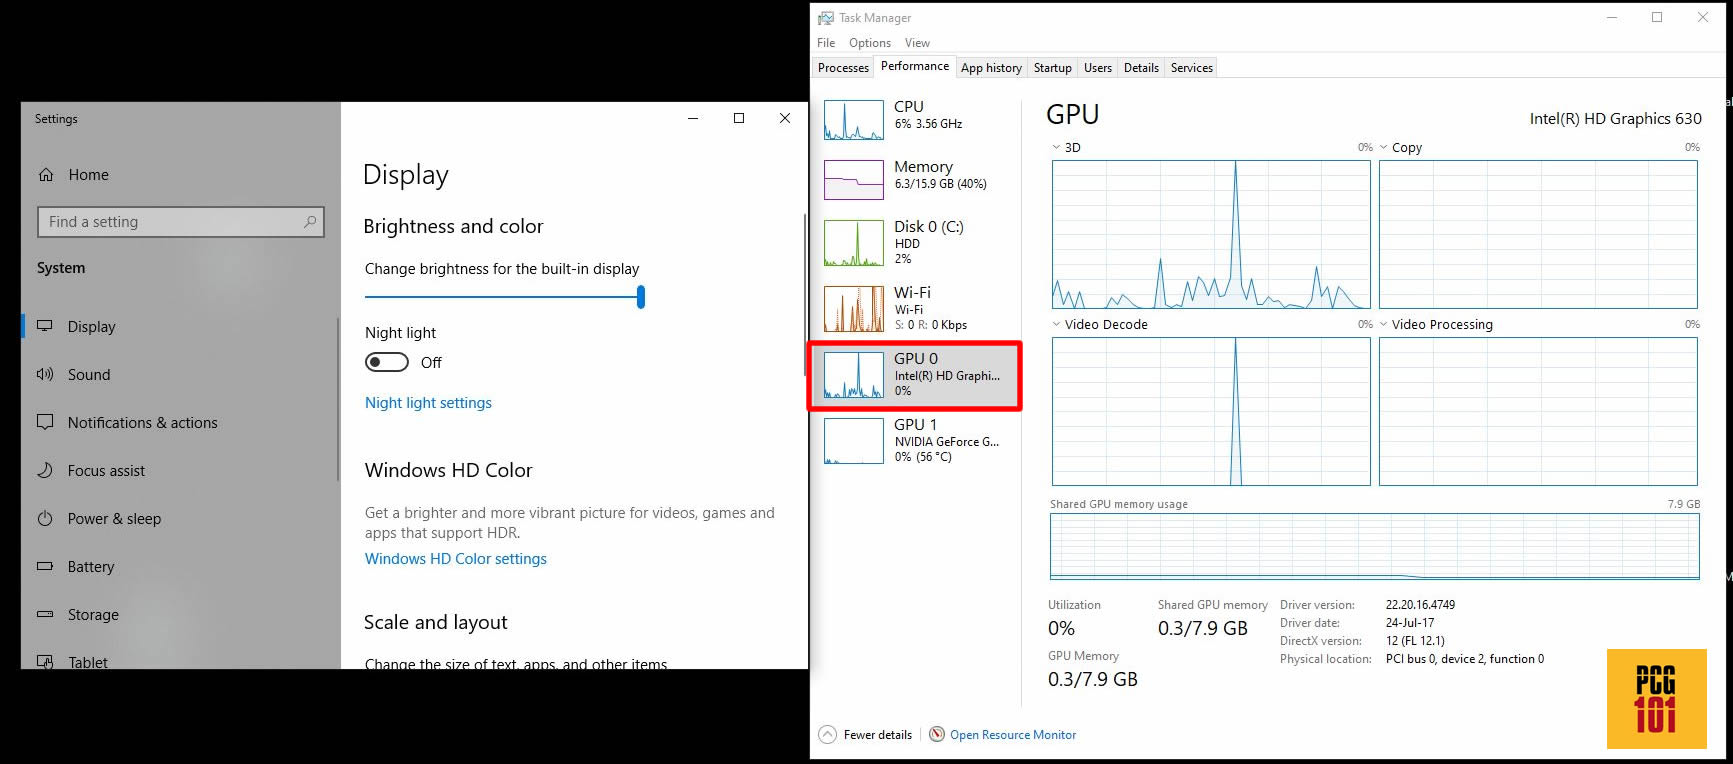Select the CPU usage mini graph

point(854,120)
